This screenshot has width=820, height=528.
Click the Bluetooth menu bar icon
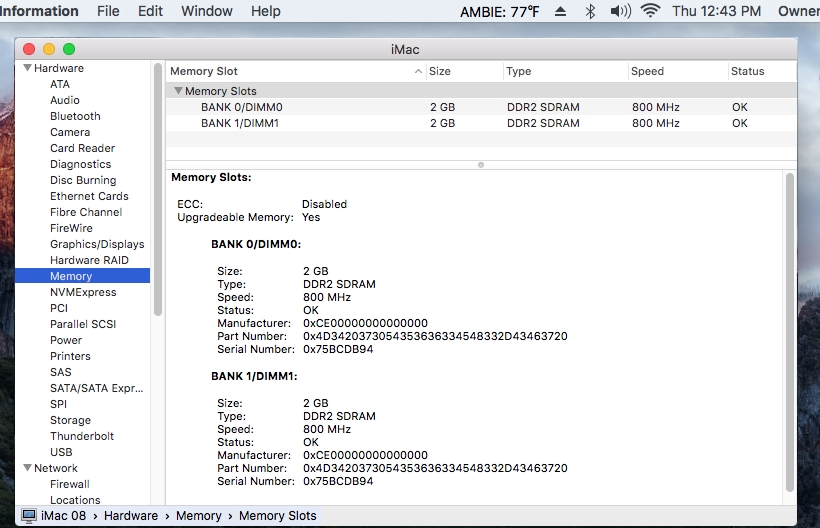590,11
